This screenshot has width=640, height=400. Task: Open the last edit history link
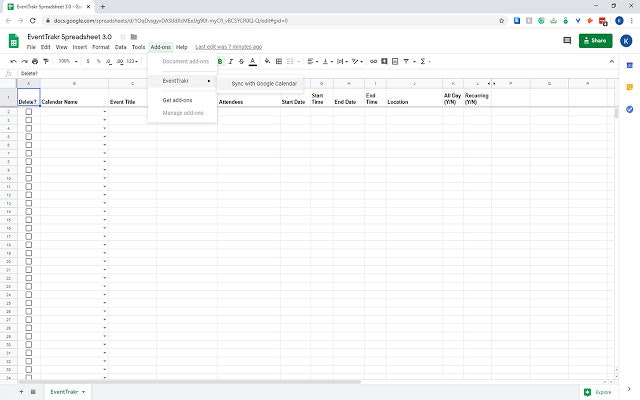coord(229,47)
